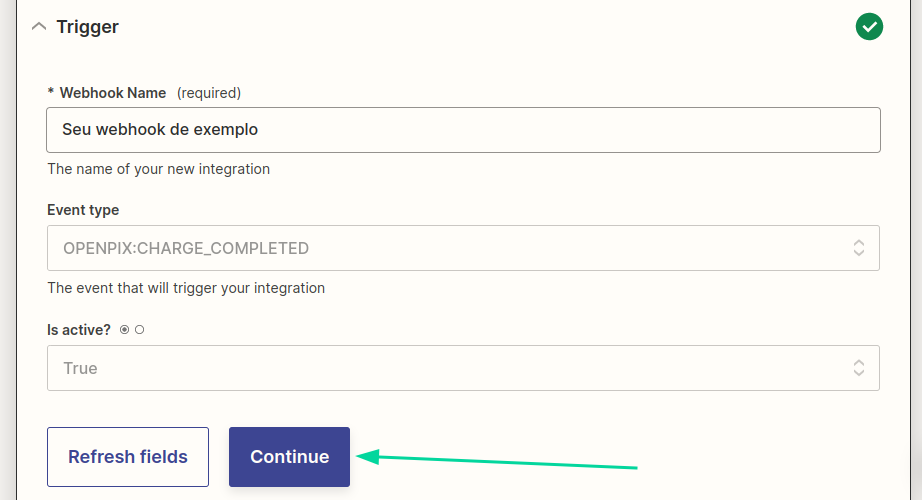Click the Refresh fields button
This screenshot has height=500, width=922.
coord(128,457)
